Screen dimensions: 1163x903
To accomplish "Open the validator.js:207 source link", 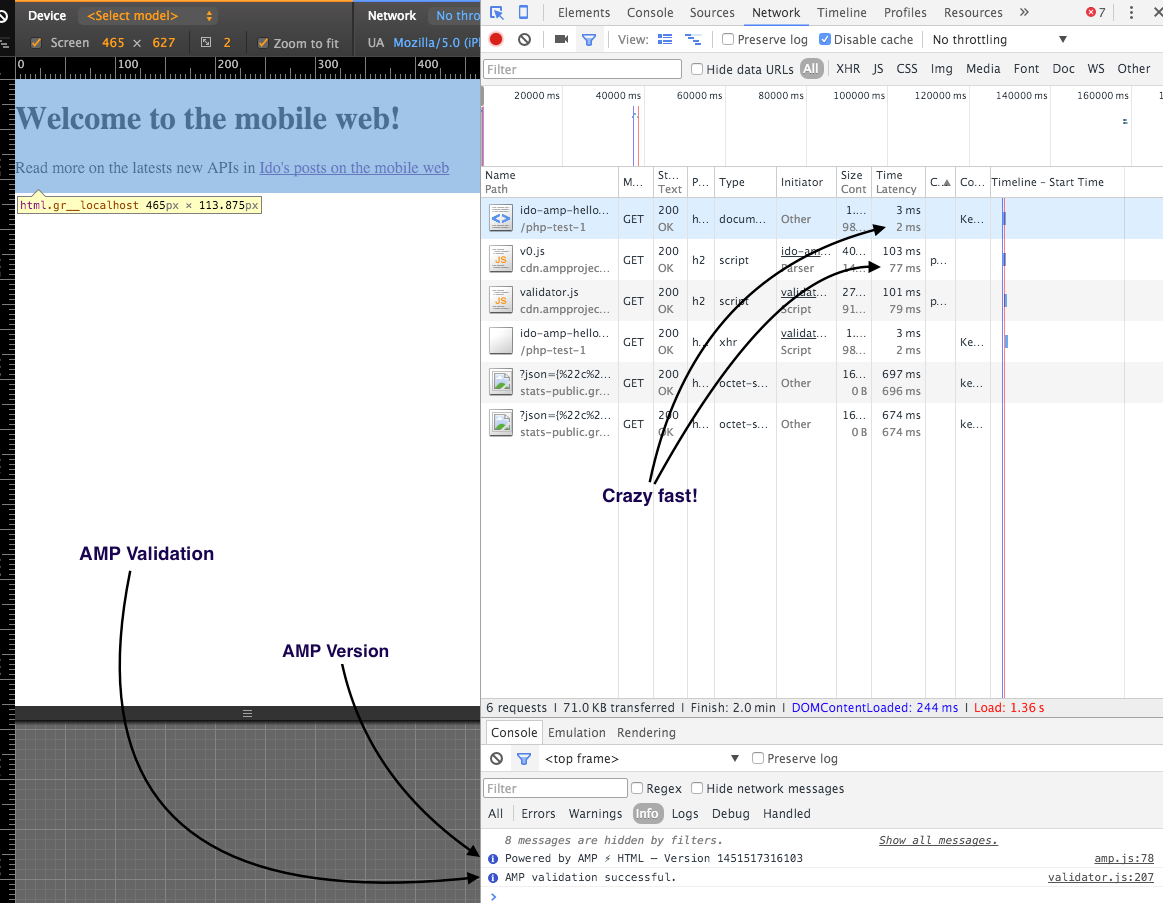I will pyautogui.click(x=1100, y=878).
